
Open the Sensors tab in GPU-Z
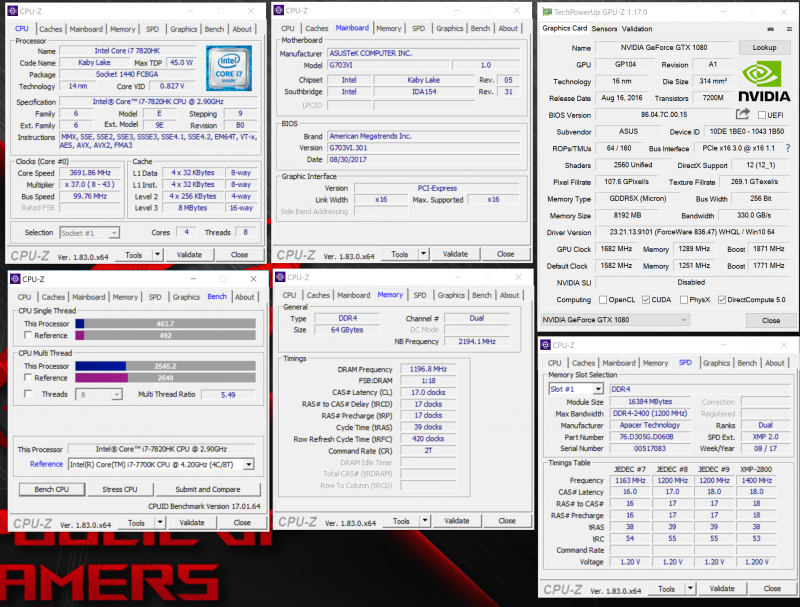(604, 29)
